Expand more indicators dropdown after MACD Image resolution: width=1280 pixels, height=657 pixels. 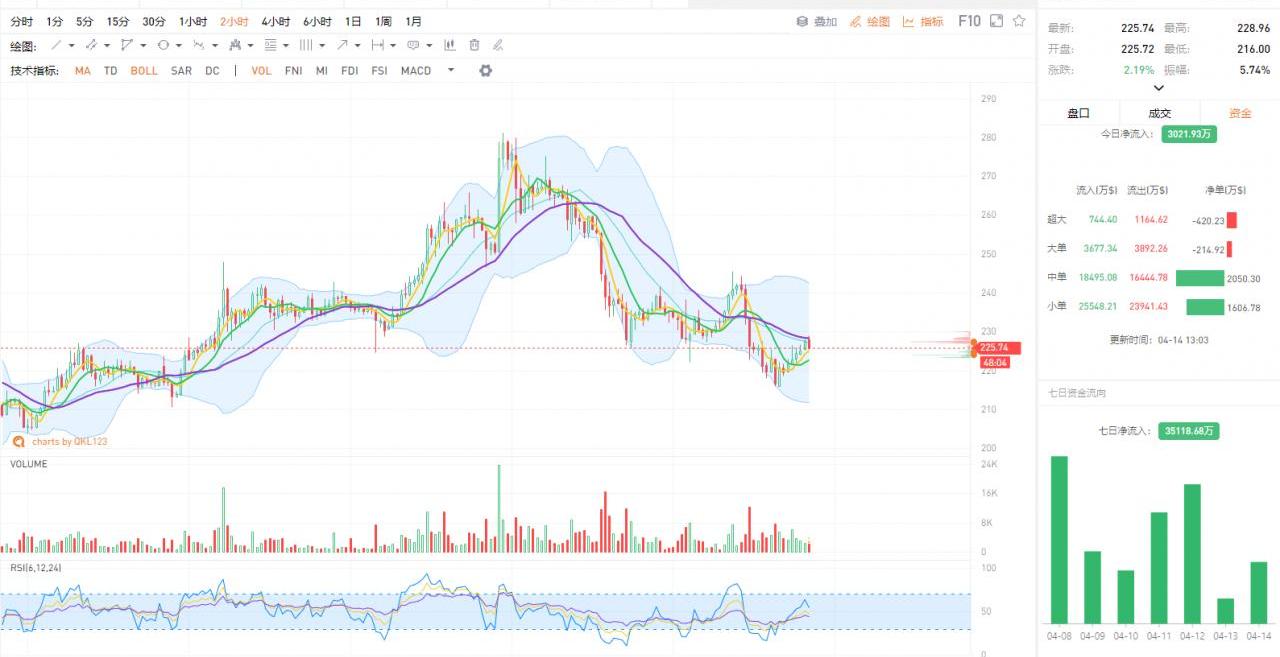[x=451, y=70]
